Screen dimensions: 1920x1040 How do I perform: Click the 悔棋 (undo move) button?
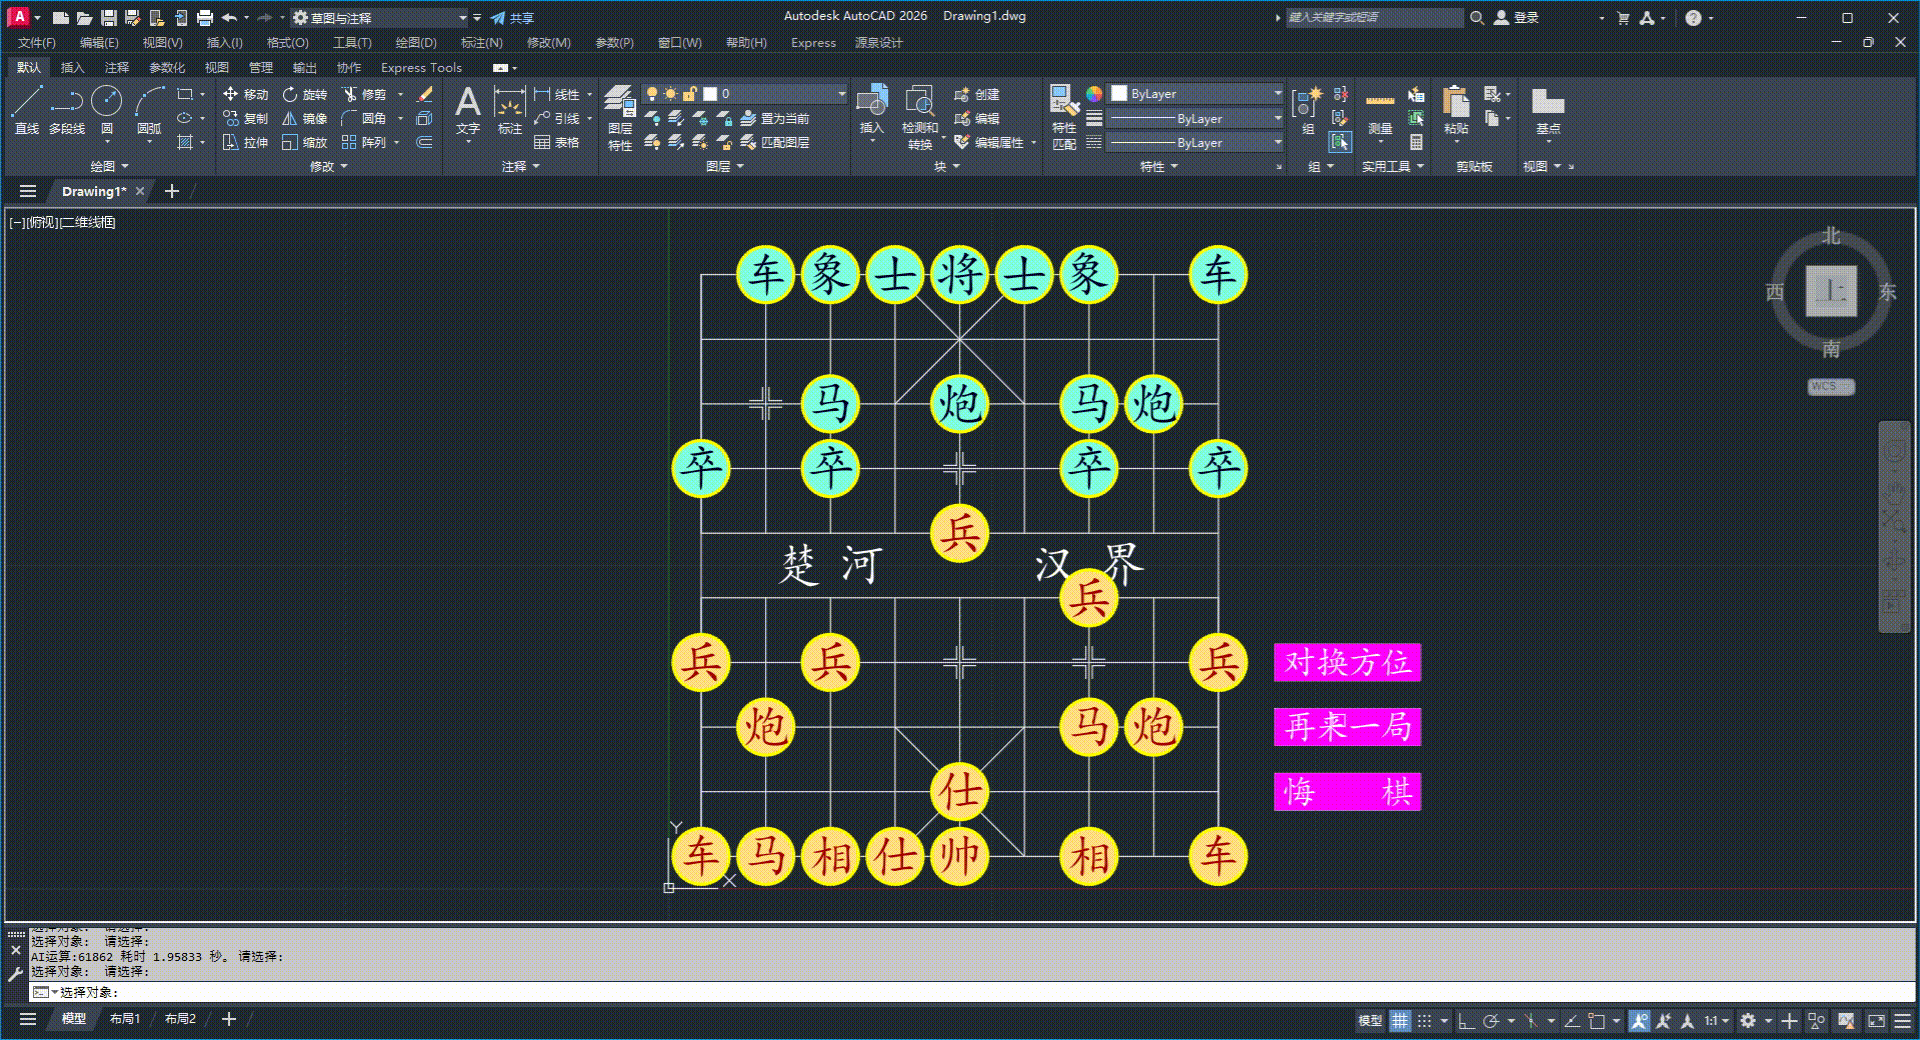(1347, 792)
